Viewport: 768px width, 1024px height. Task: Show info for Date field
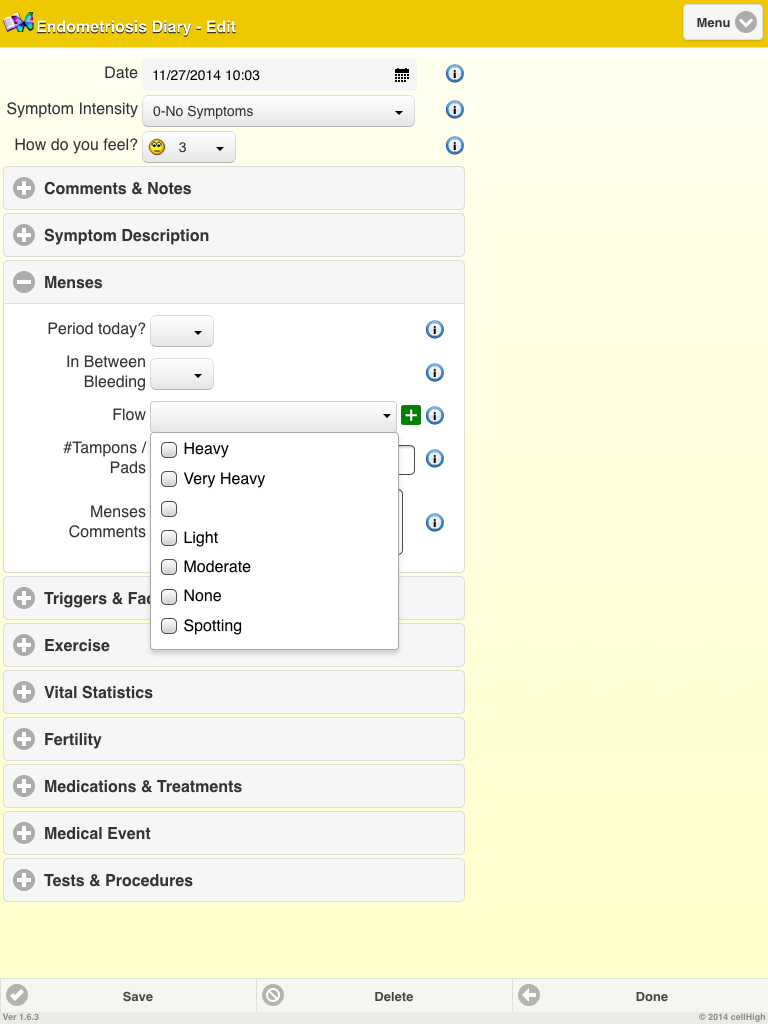(455, 74)
